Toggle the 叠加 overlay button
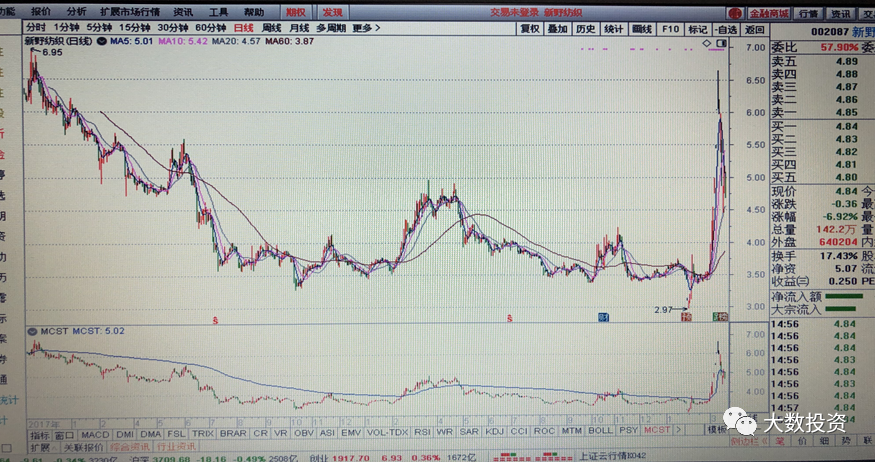Viewport: 876px width, 462px height. click(x=558, y=29)
